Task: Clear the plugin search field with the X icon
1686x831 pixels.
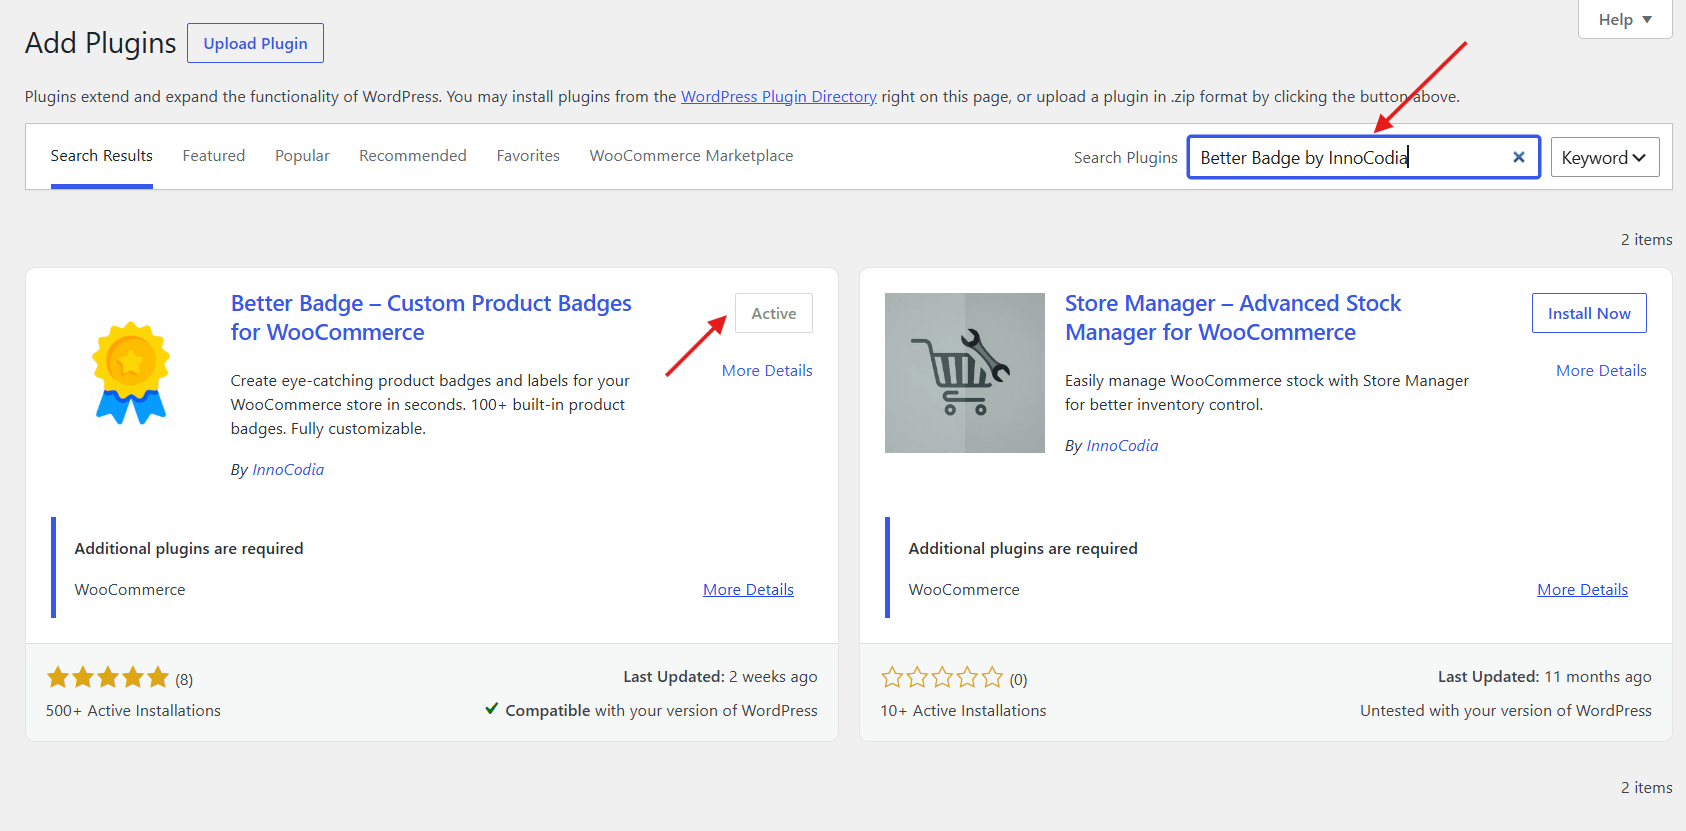Action: tap(1518, 157)
